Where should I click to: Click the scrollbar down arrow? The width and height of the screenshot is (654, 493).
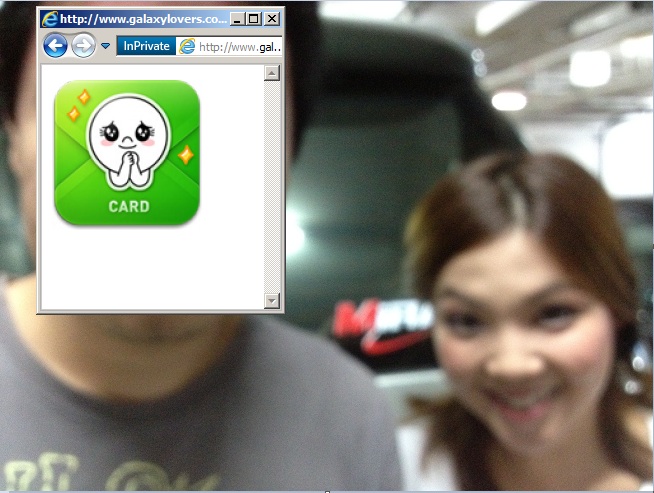pos(272,301)
